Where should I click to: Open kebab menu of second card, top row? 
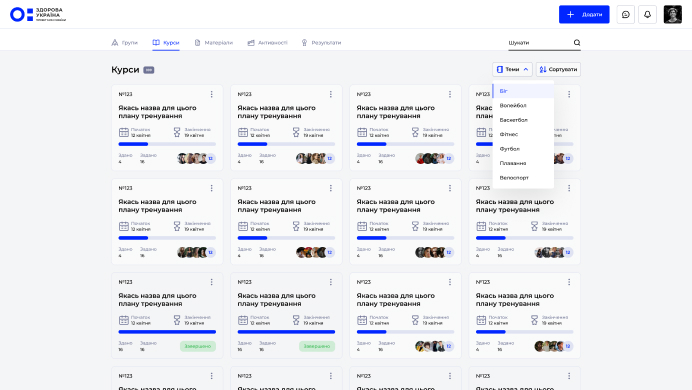point(331,94)
